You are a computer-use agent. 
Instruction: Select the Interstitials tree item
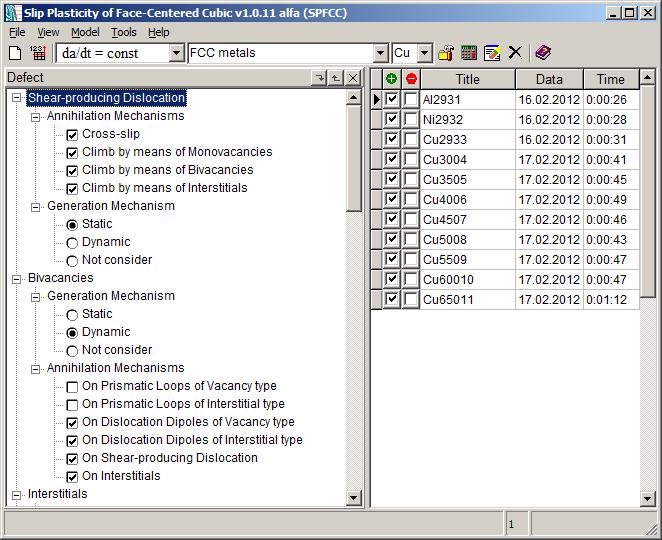point(57,494)
